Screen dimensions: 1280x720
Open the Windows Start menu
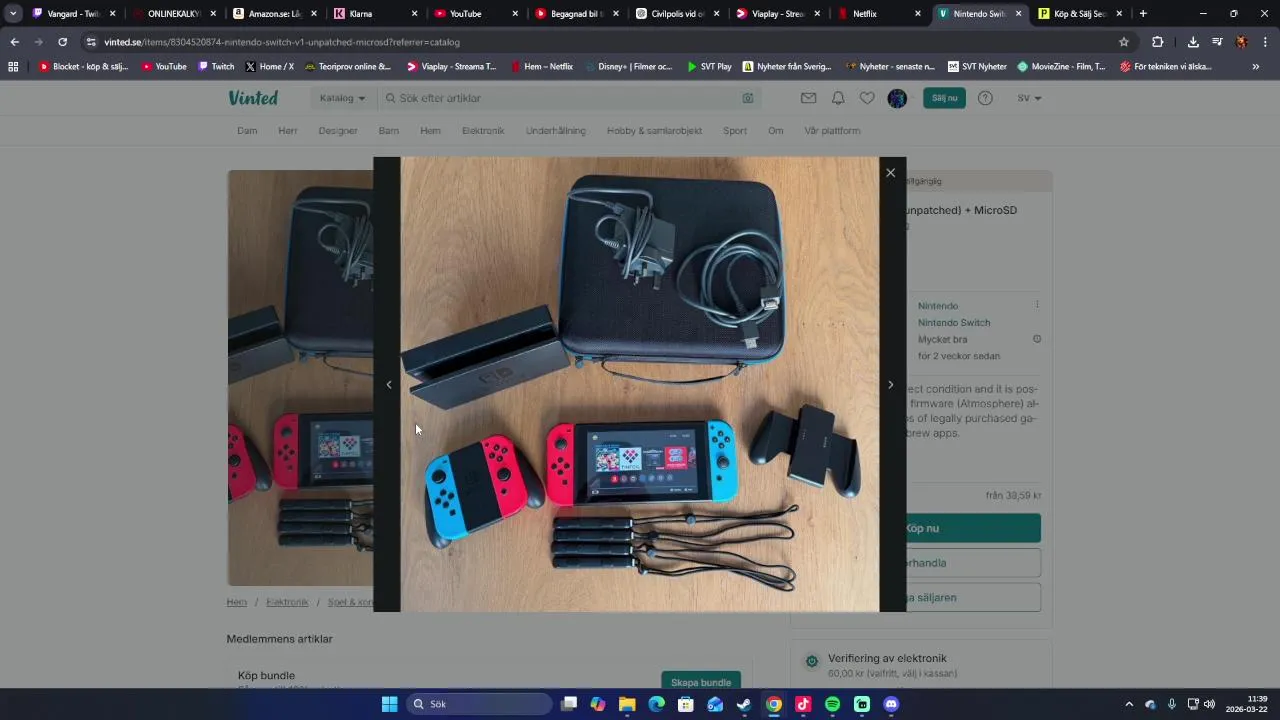pyautogui.click(x=389, y=704)
